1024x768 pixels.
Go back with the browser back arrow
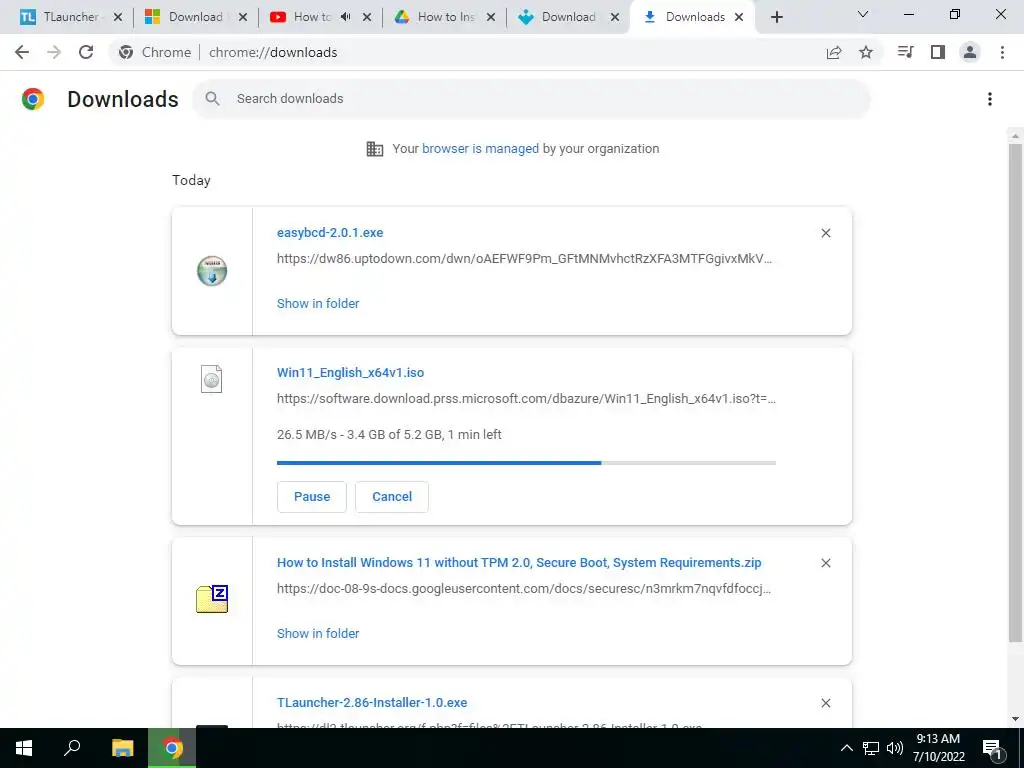22,52
